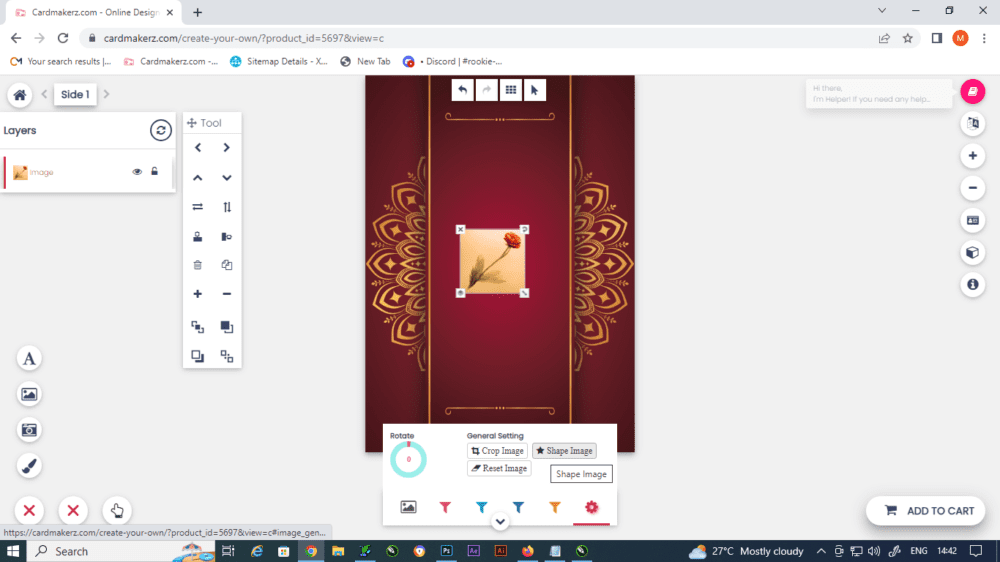Image resolution: width=1000 pixels, height=562 pixels.
Task: Move layer down with the down chevron
Action: [227, 178]
